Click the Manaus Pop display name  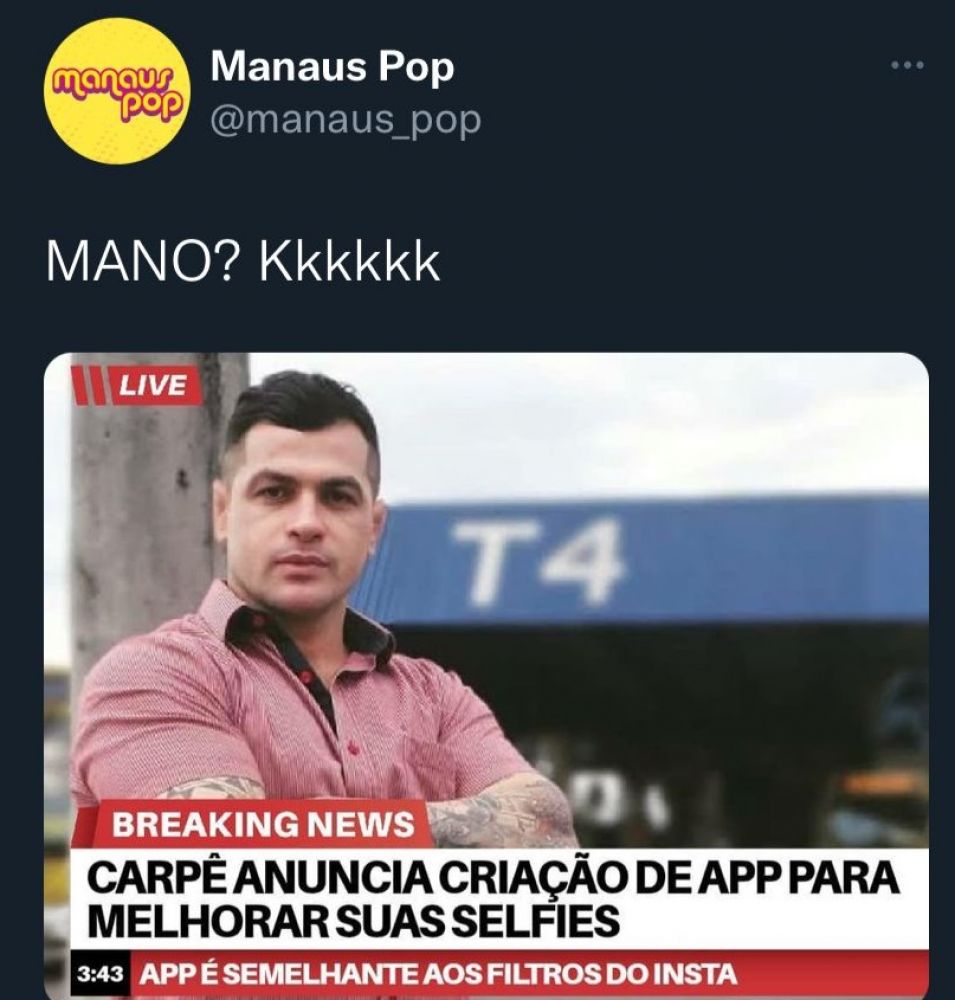332,67
